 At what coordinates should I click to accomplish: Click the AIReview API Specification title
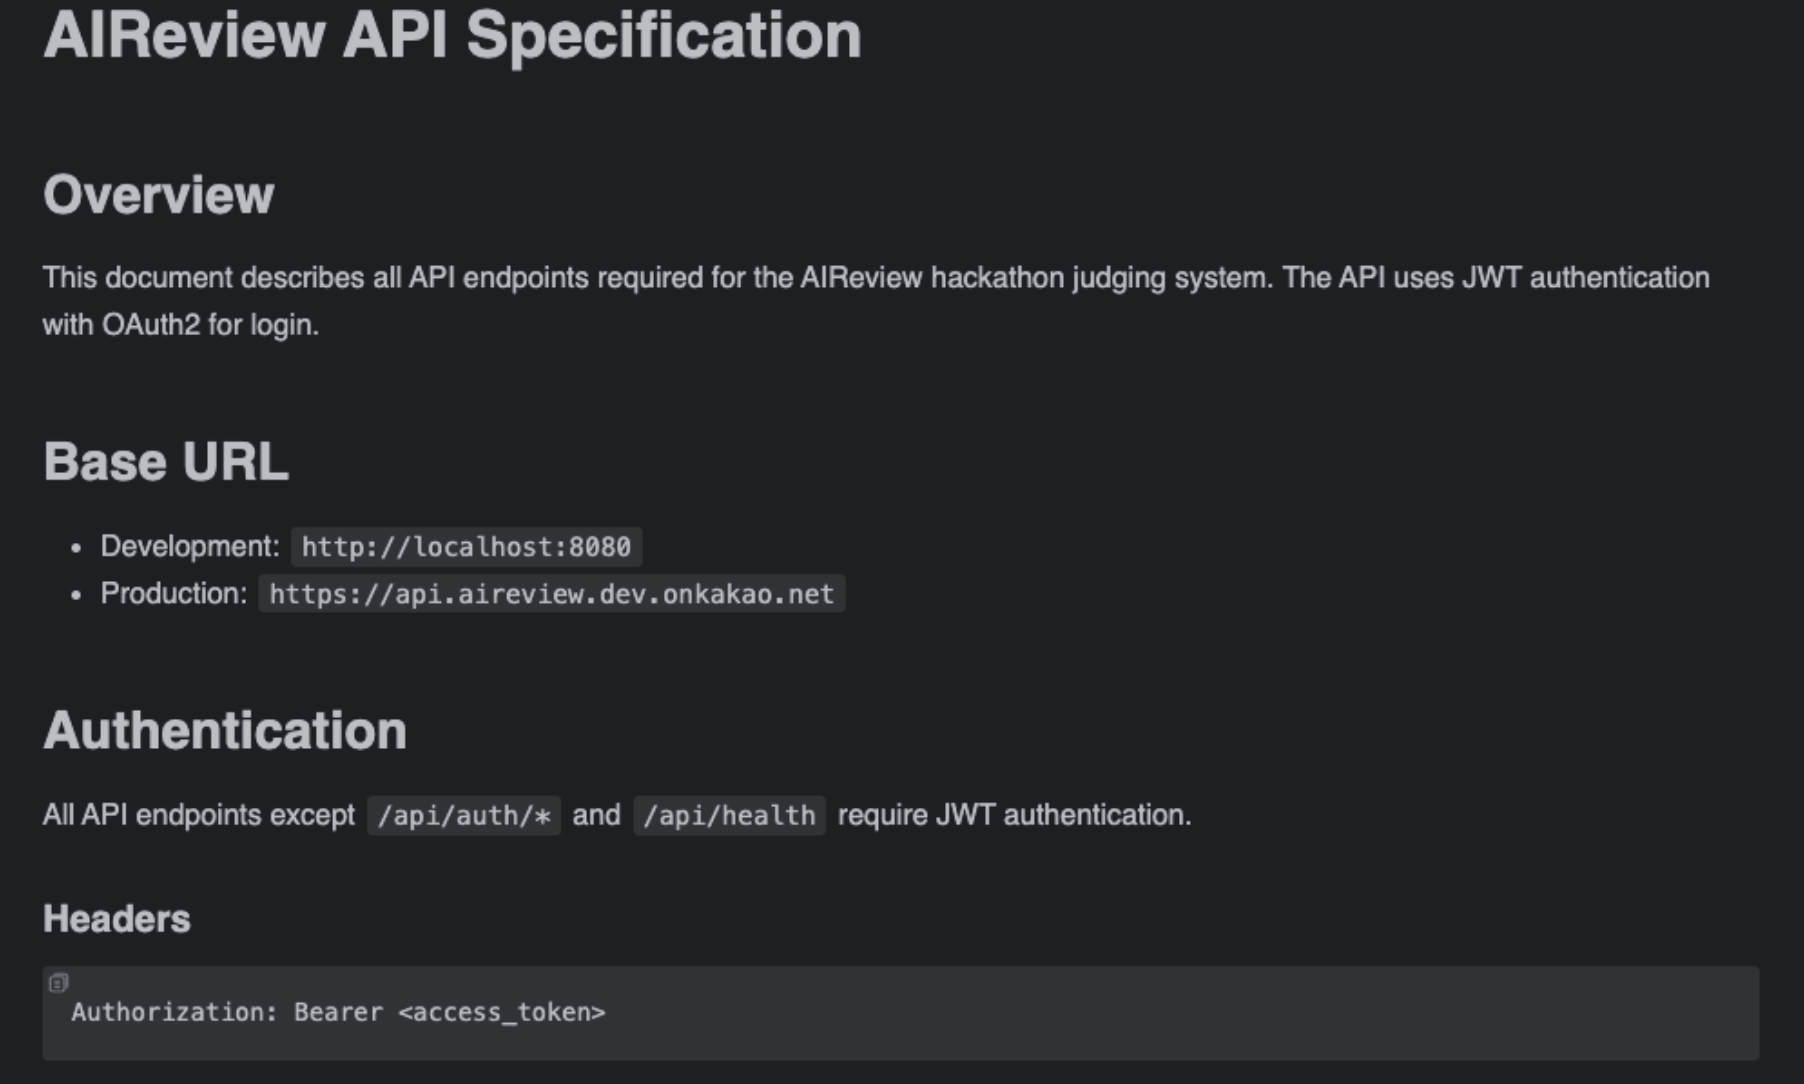pyautogui.click(x=452, y=35)
